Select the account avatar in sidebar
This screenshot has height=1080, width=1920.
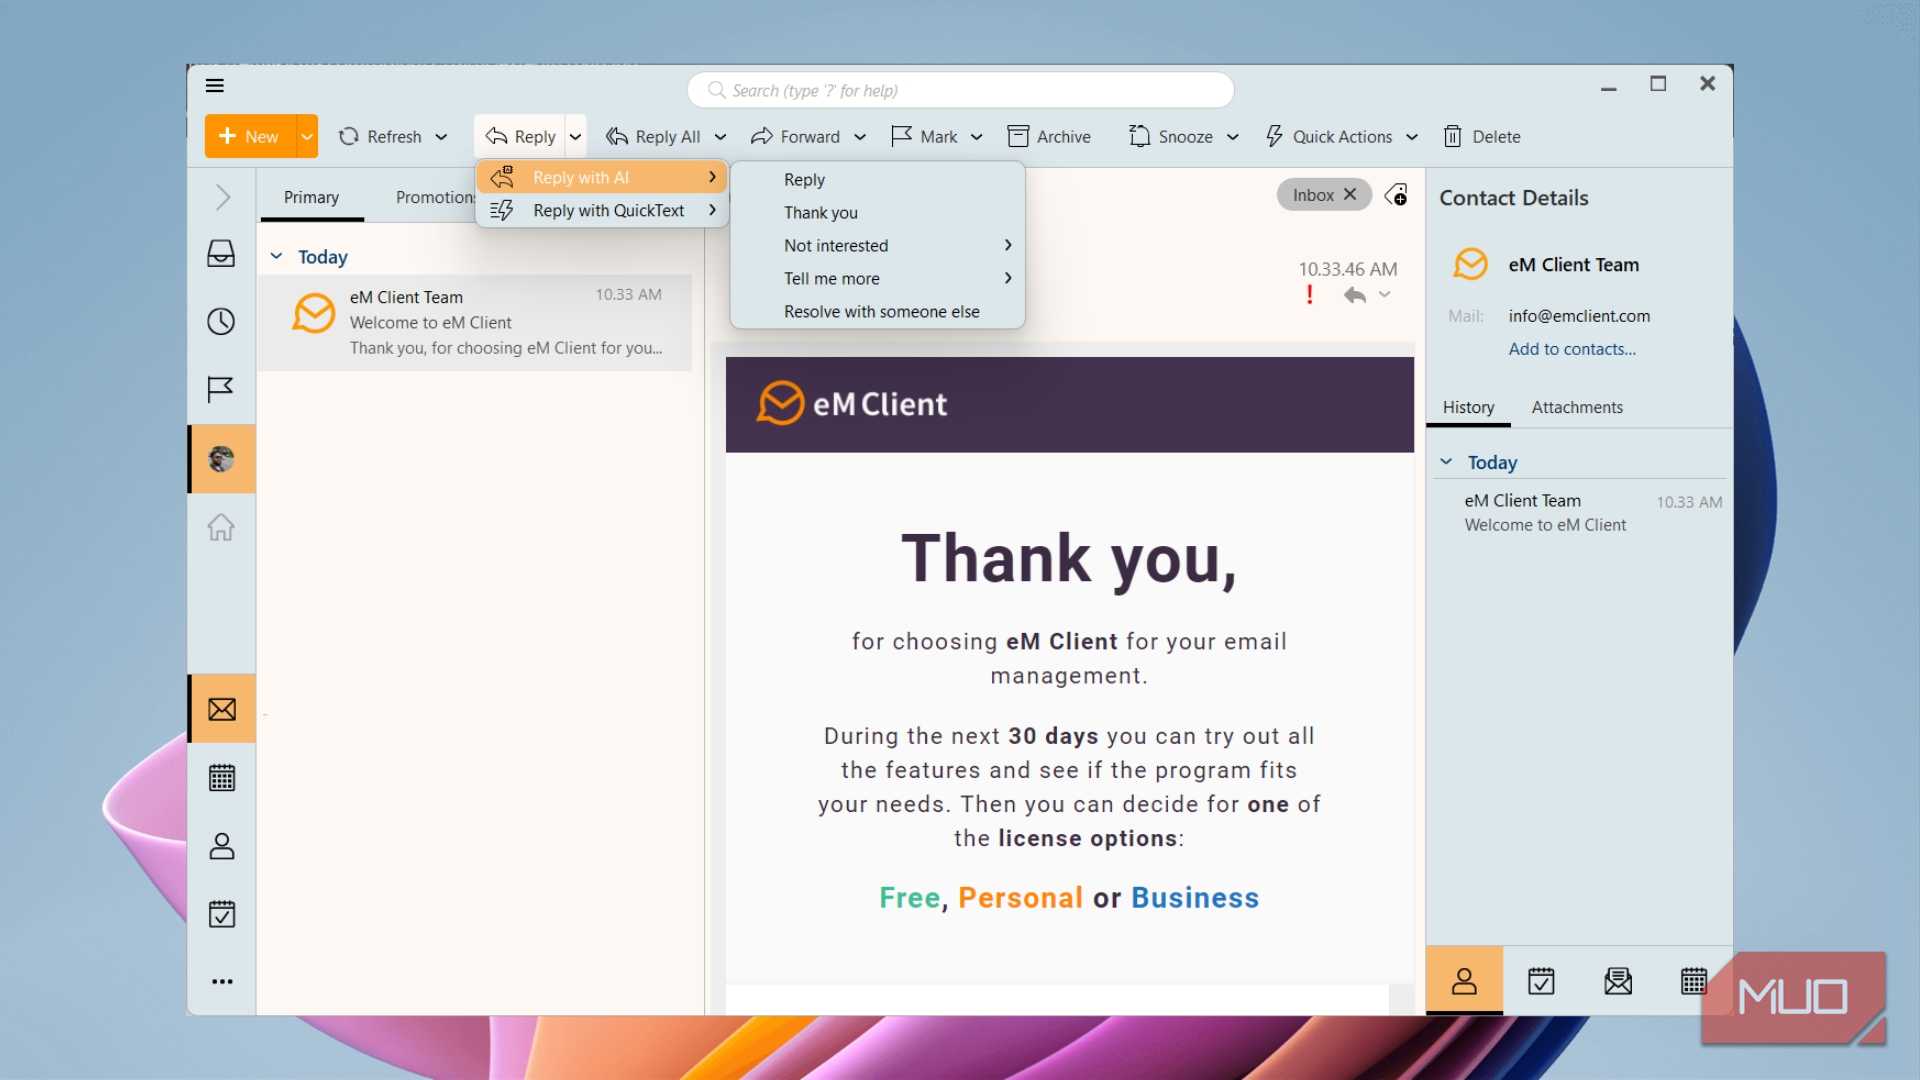[221, 459]
